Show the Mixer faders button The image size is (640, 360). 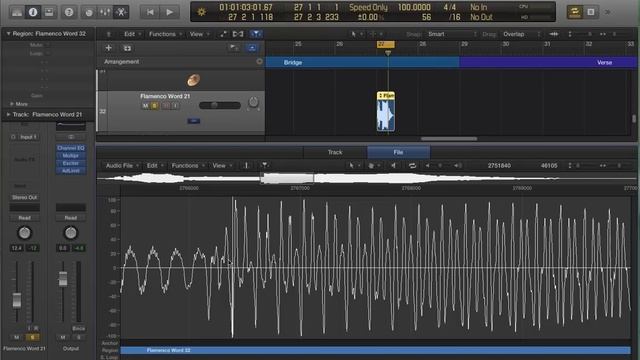(x=105, y=12)
